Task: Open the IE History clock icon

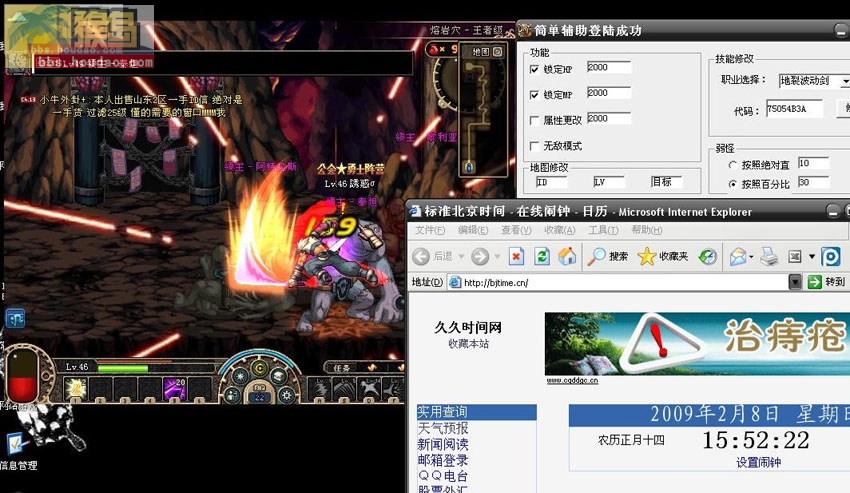Action: pyautogui.click(x=707, y=256)
